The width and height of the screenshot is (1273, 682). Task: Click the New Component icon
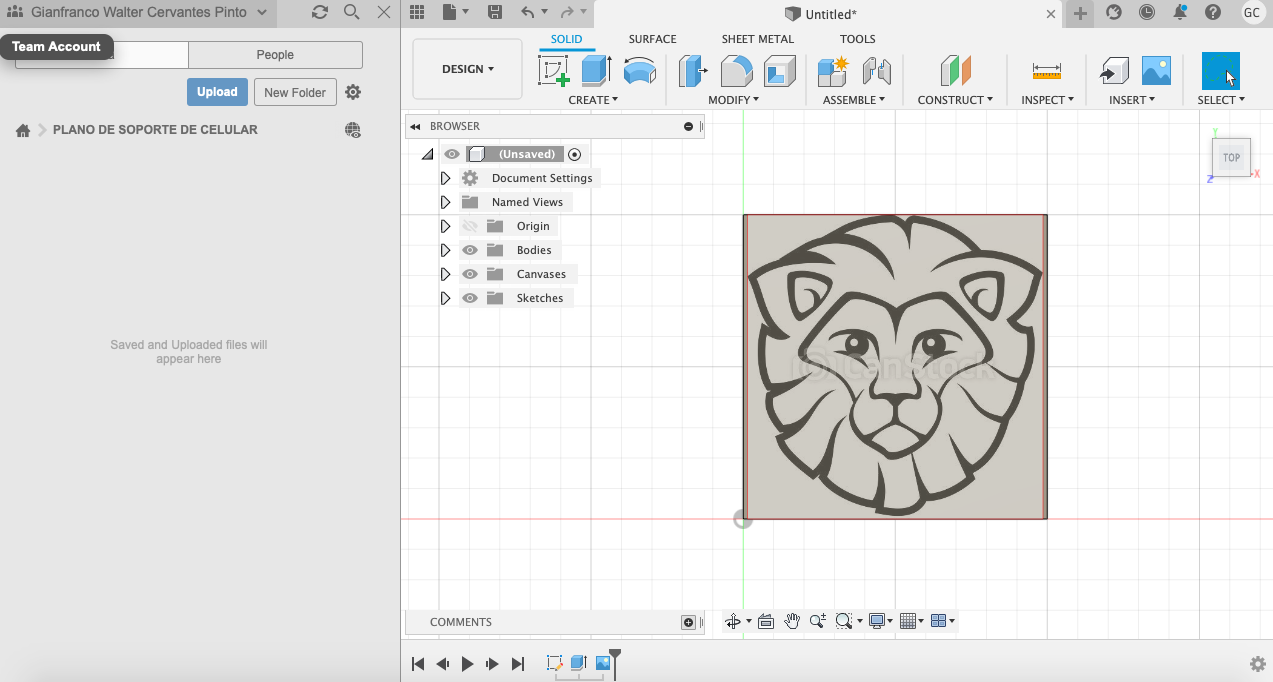(x=833, y=71)
